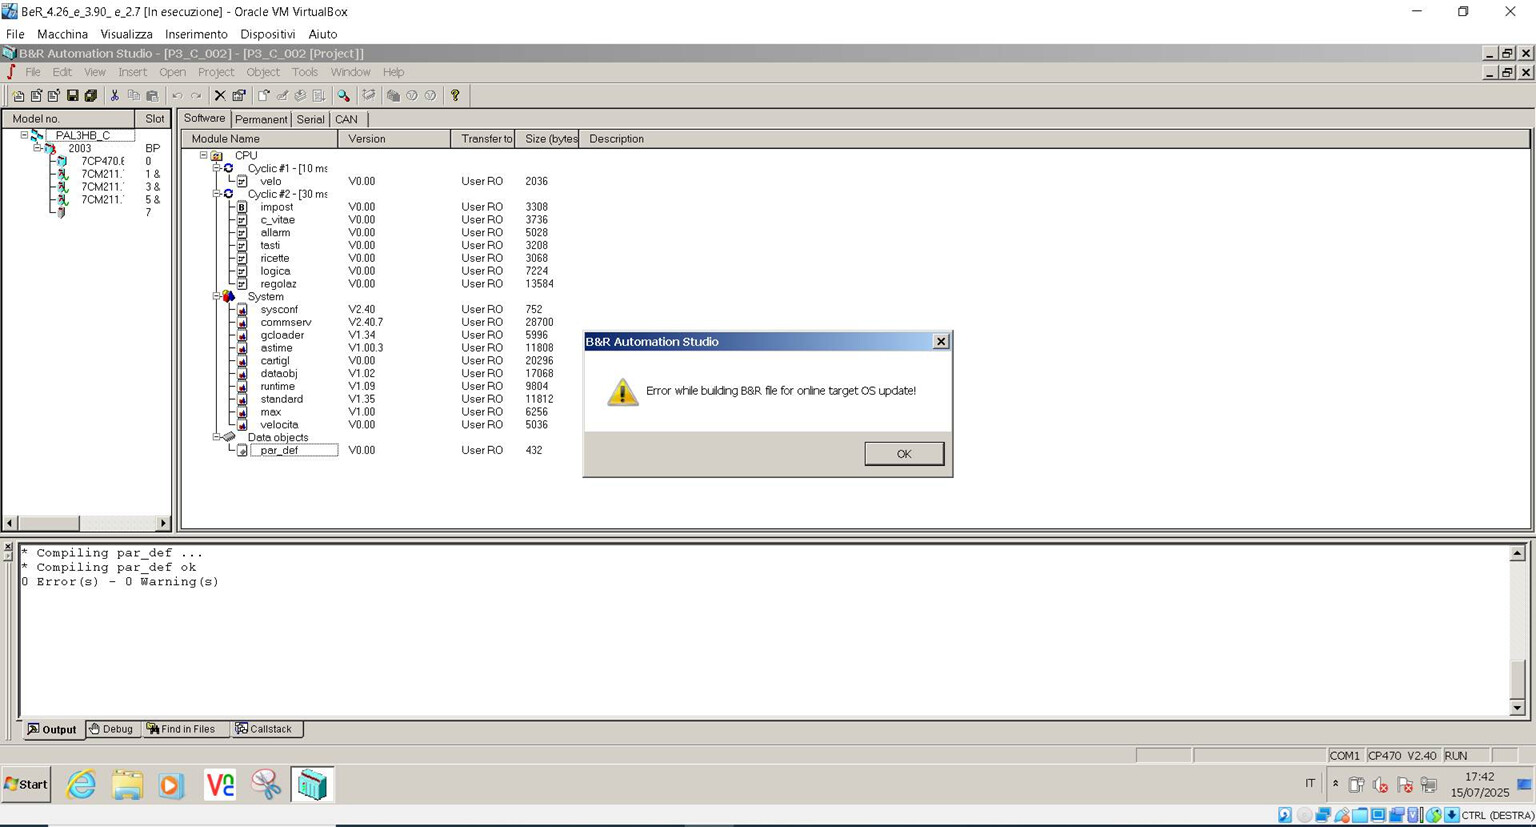Click the Data objects icon in module tree
This screenshot has height=828, width=1537.
[229, 438]
